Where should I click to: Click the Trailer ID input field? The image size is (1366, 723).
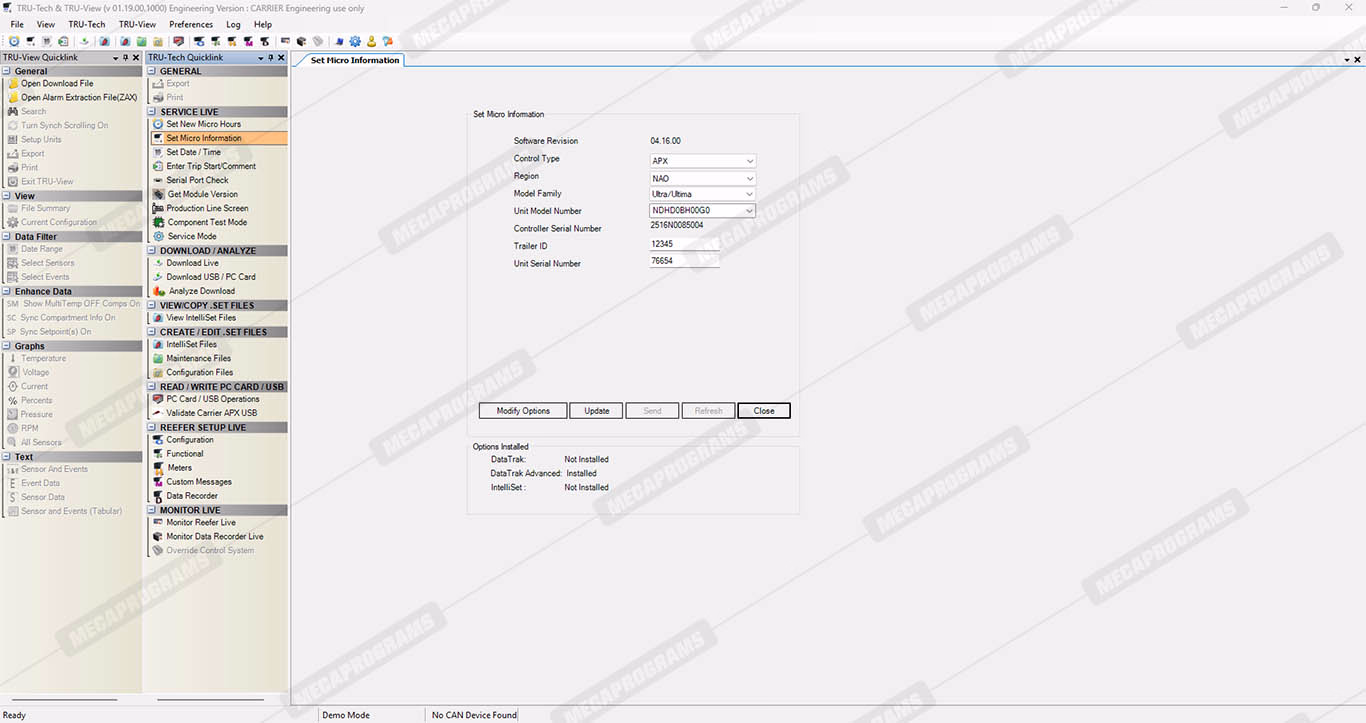[x=684, y=244]
